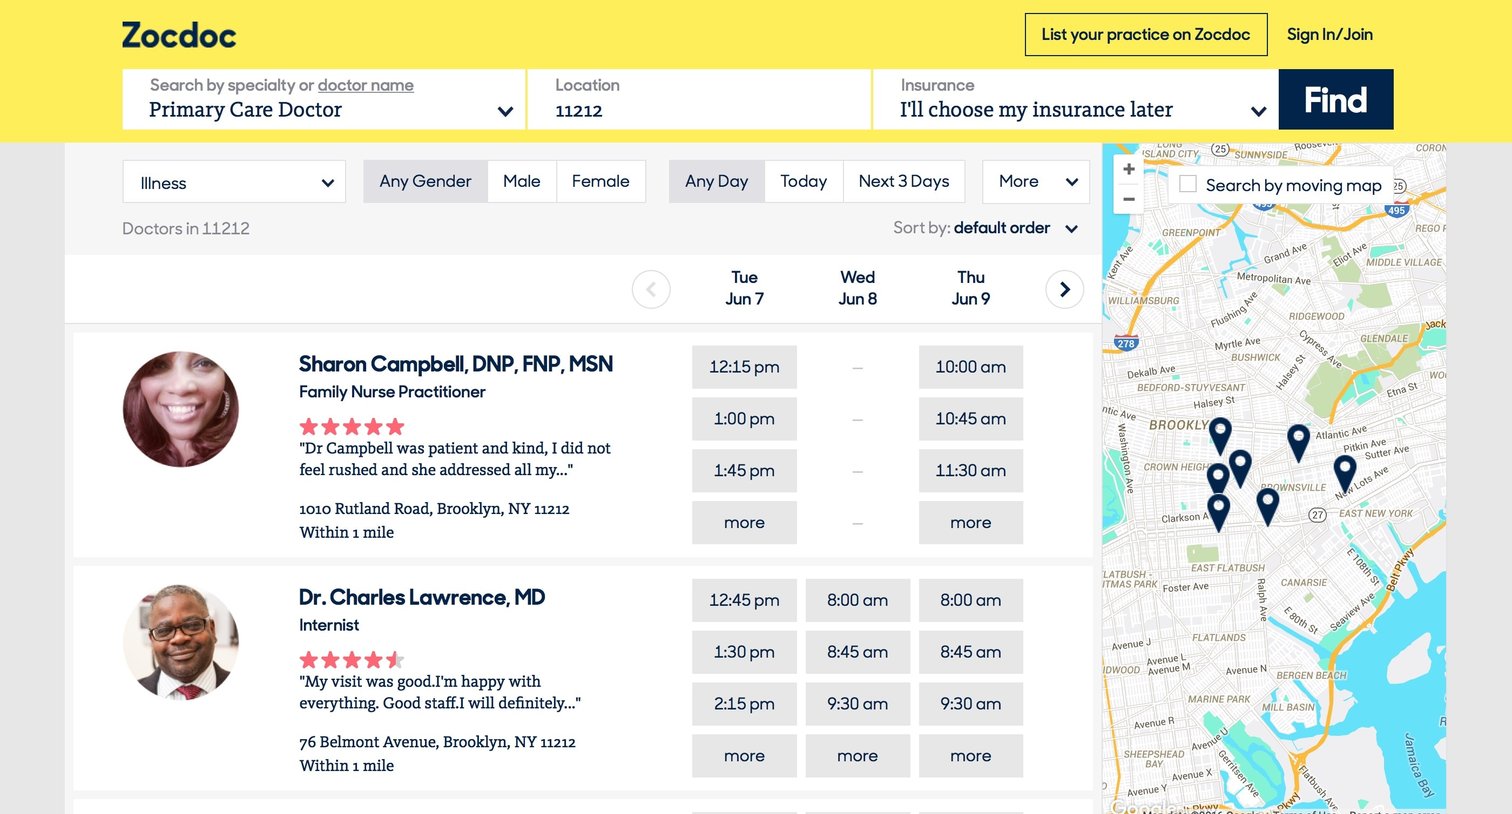Click the Zocdoc logo
This screenshot has width=1512, height=814.
point(179,36)
